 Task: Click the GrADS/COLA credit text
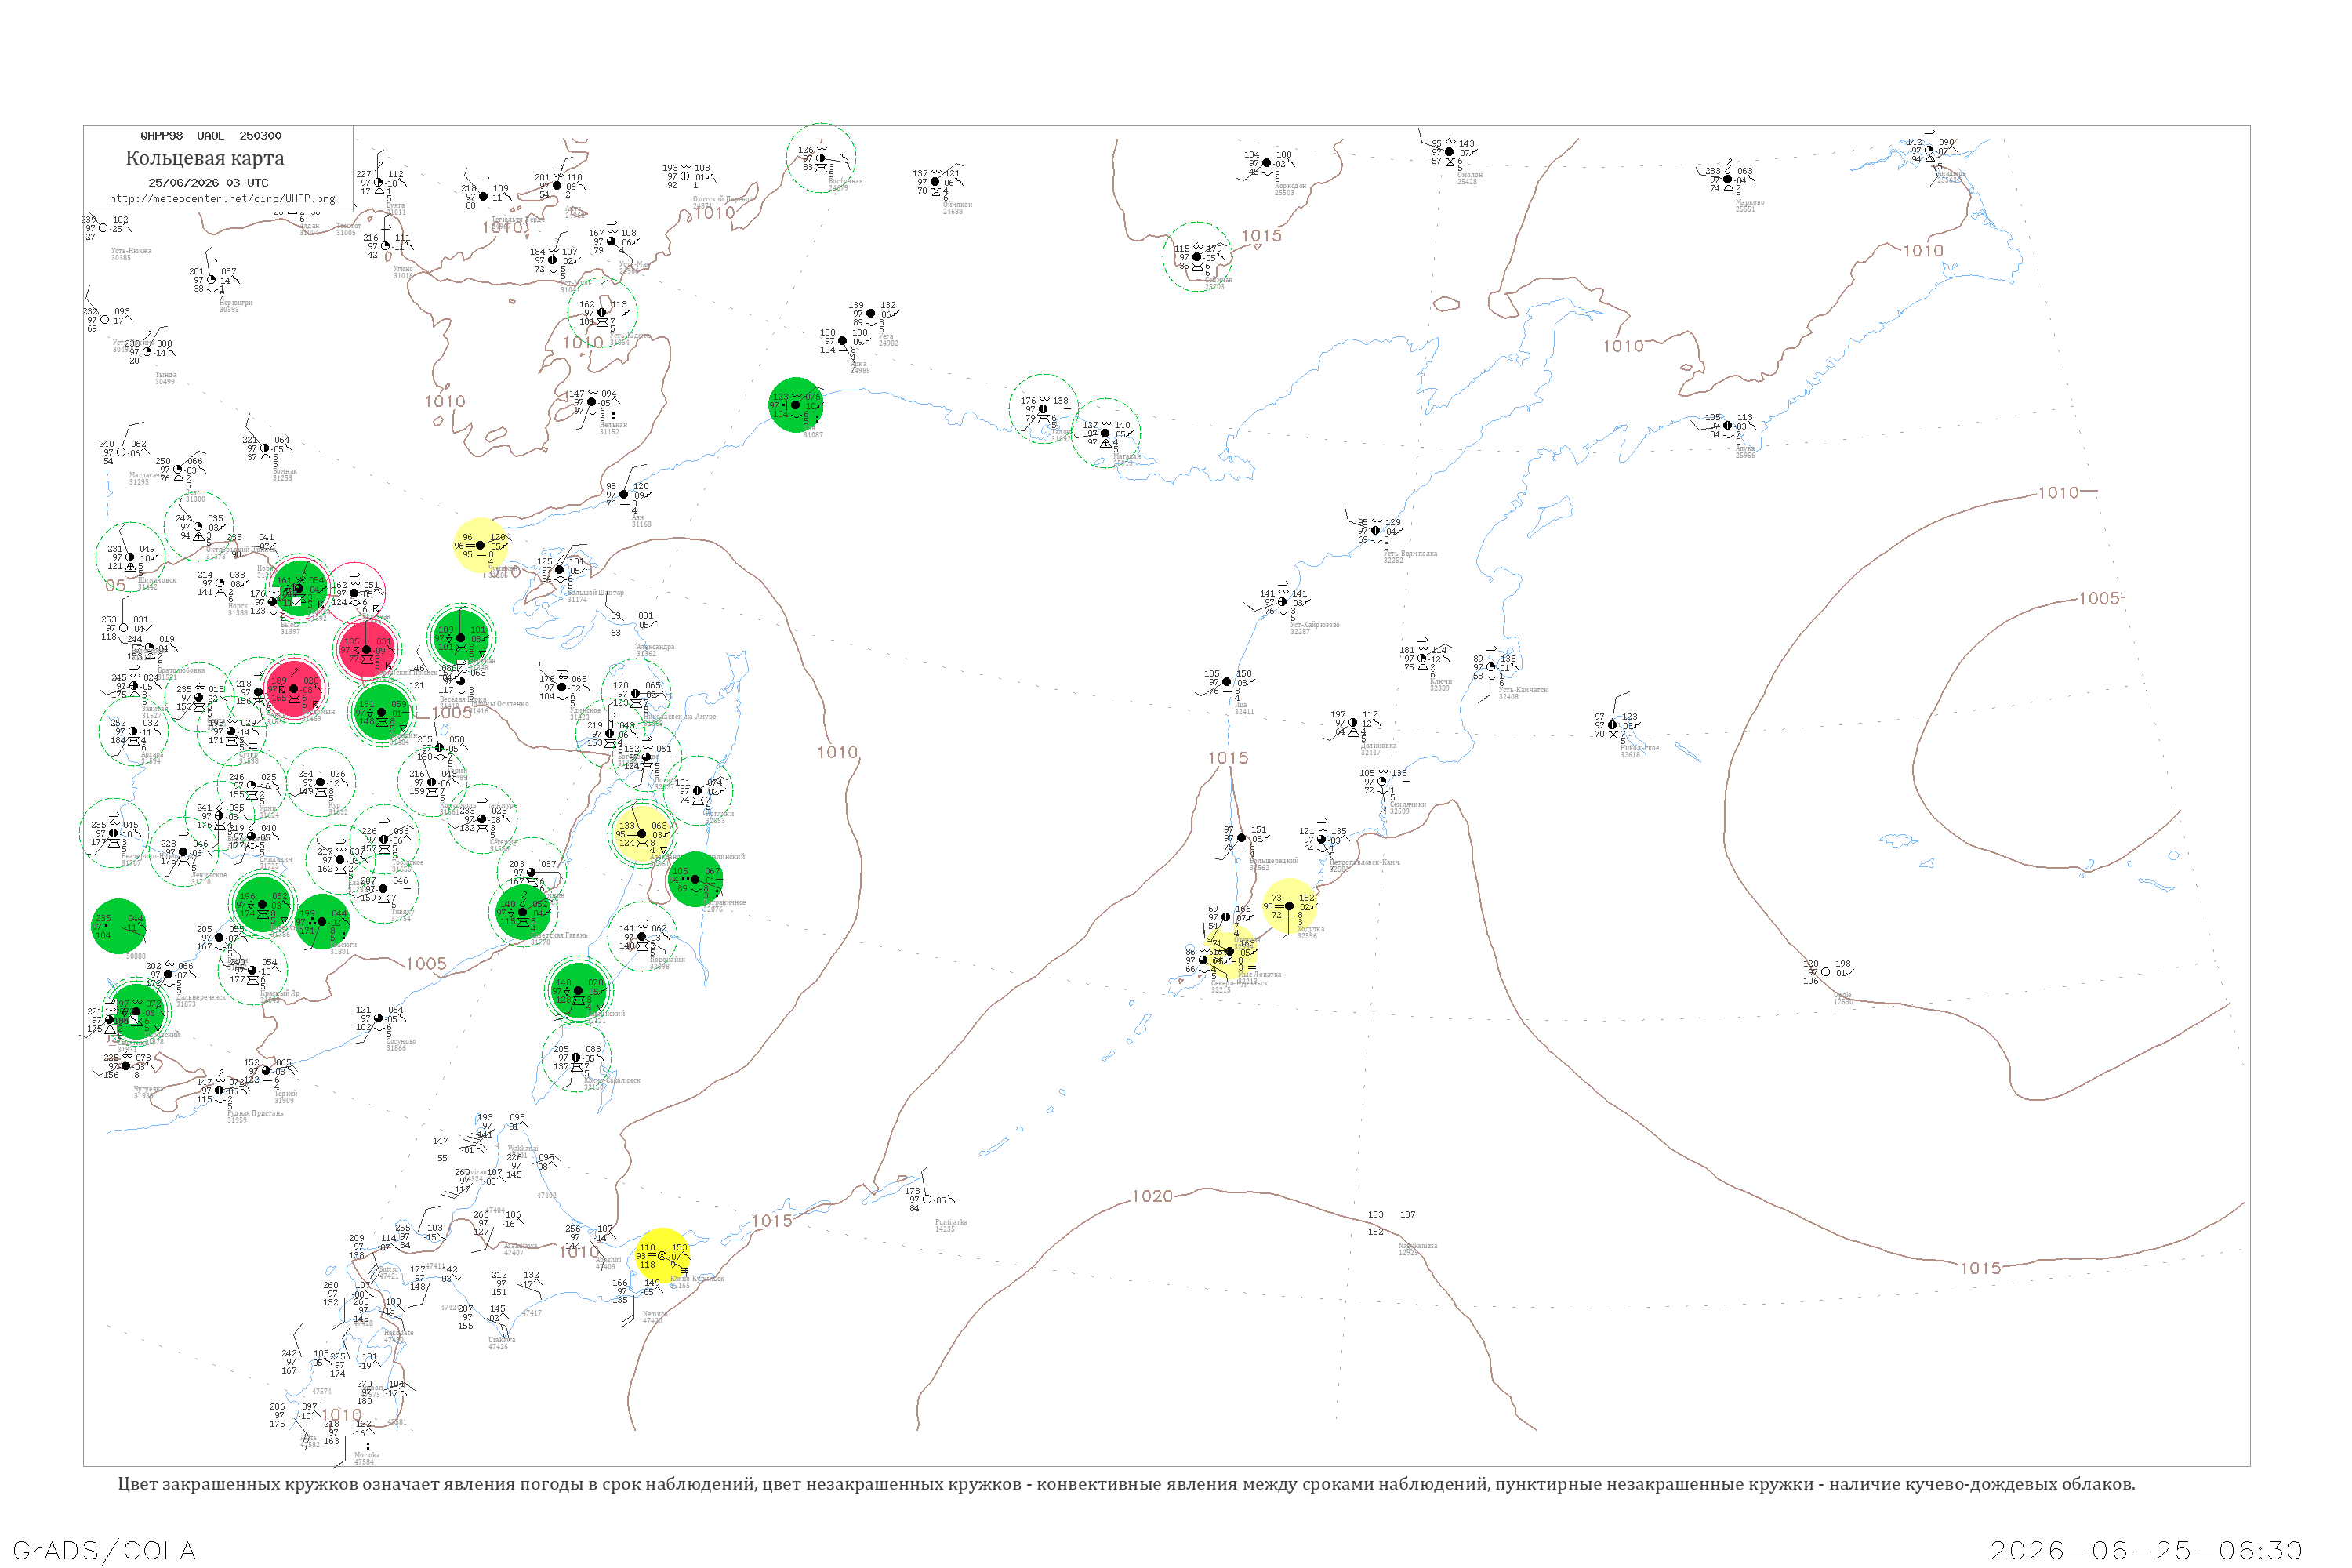(104, 1550)
